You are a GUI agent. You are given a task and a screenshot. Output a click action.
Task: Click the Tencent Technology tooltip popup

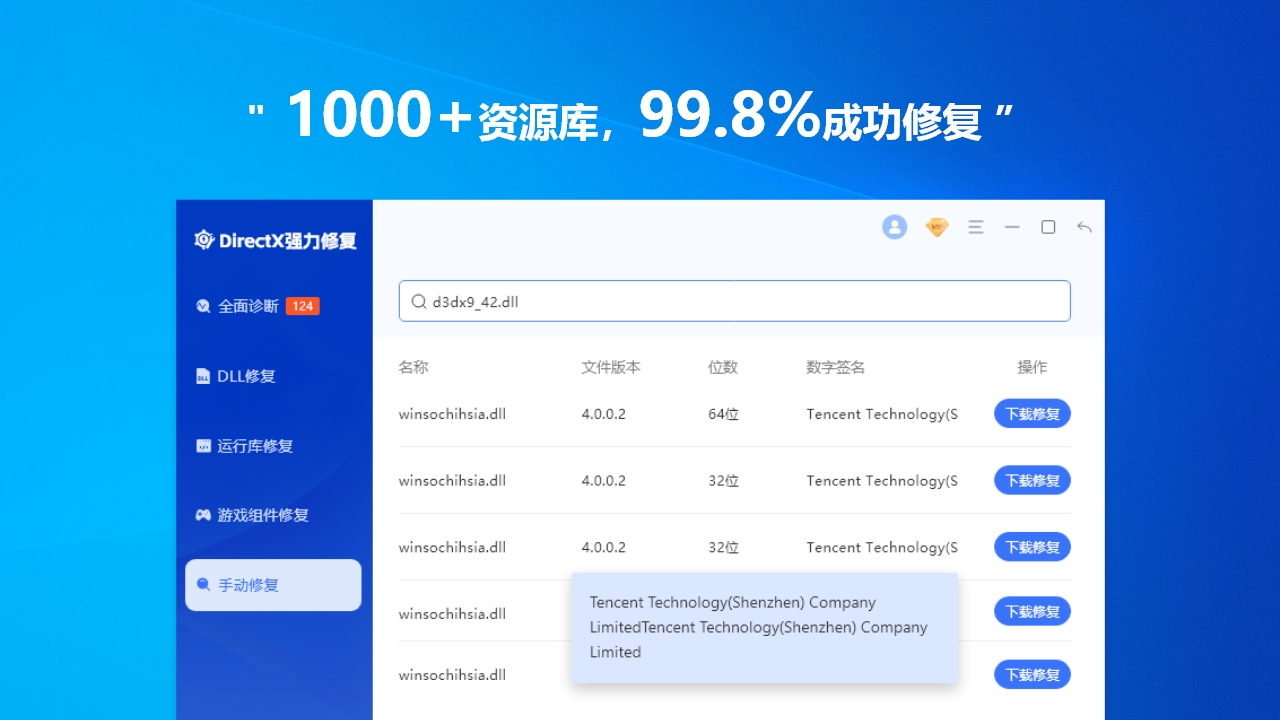764,627
